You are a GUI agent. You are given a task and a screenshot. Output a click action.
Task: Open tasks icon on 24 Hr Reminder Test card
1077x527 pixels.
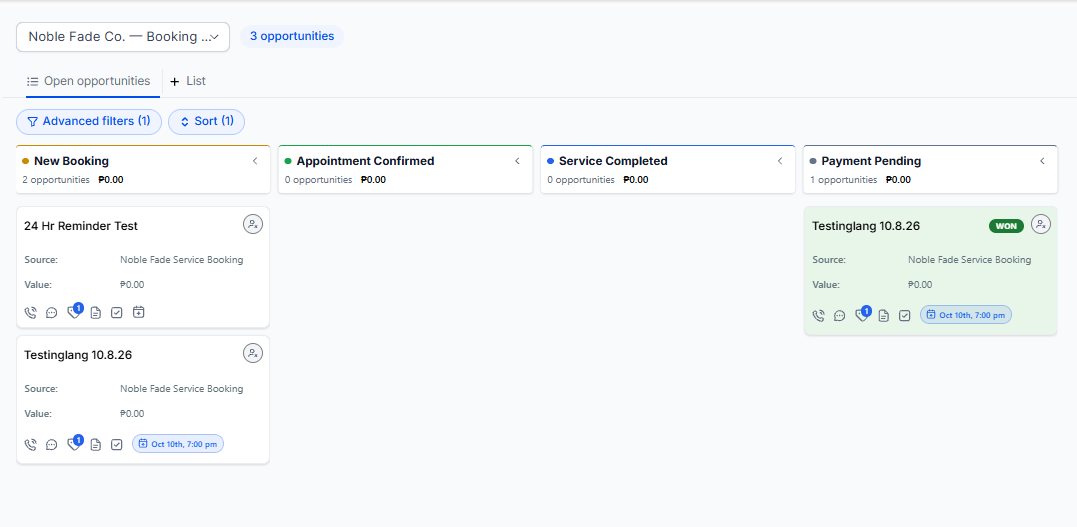click(117, 313)
